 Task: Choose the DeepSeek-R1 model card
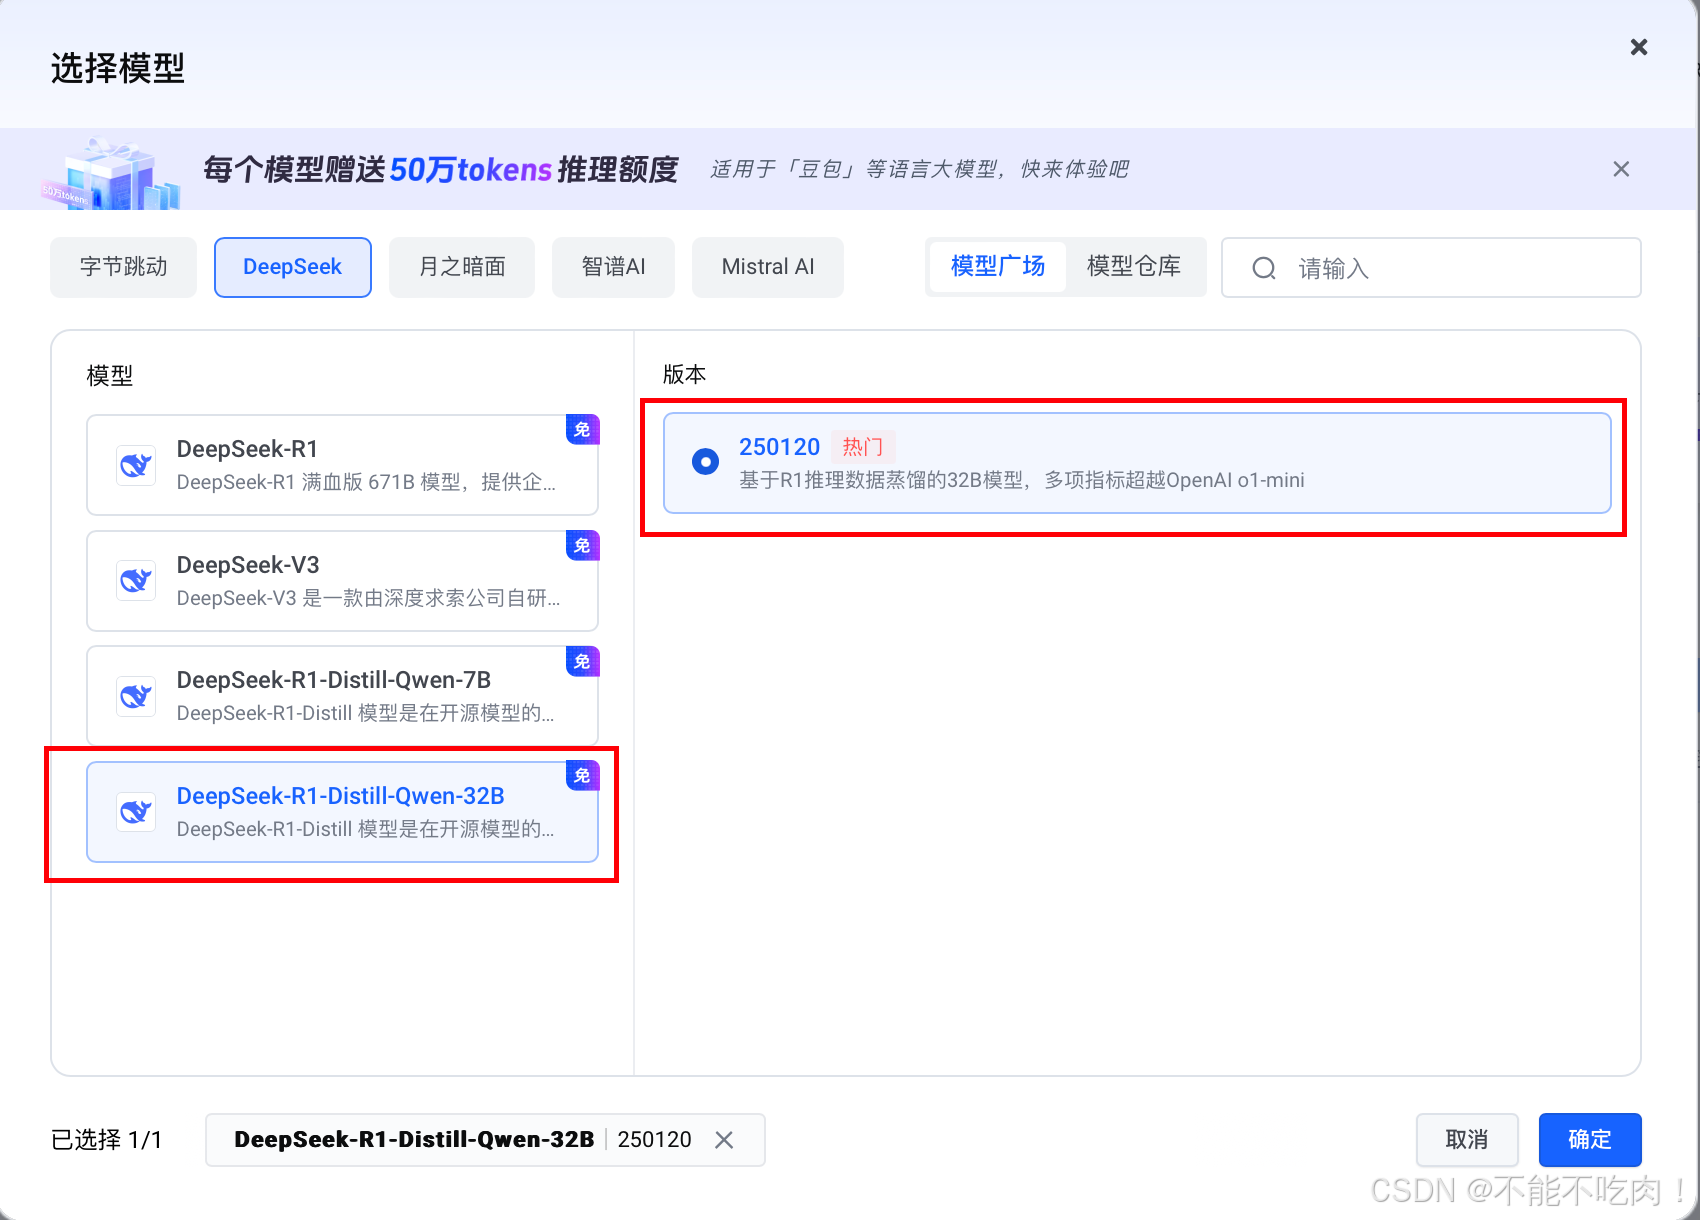pyautogui.click(x=342, y=465)
